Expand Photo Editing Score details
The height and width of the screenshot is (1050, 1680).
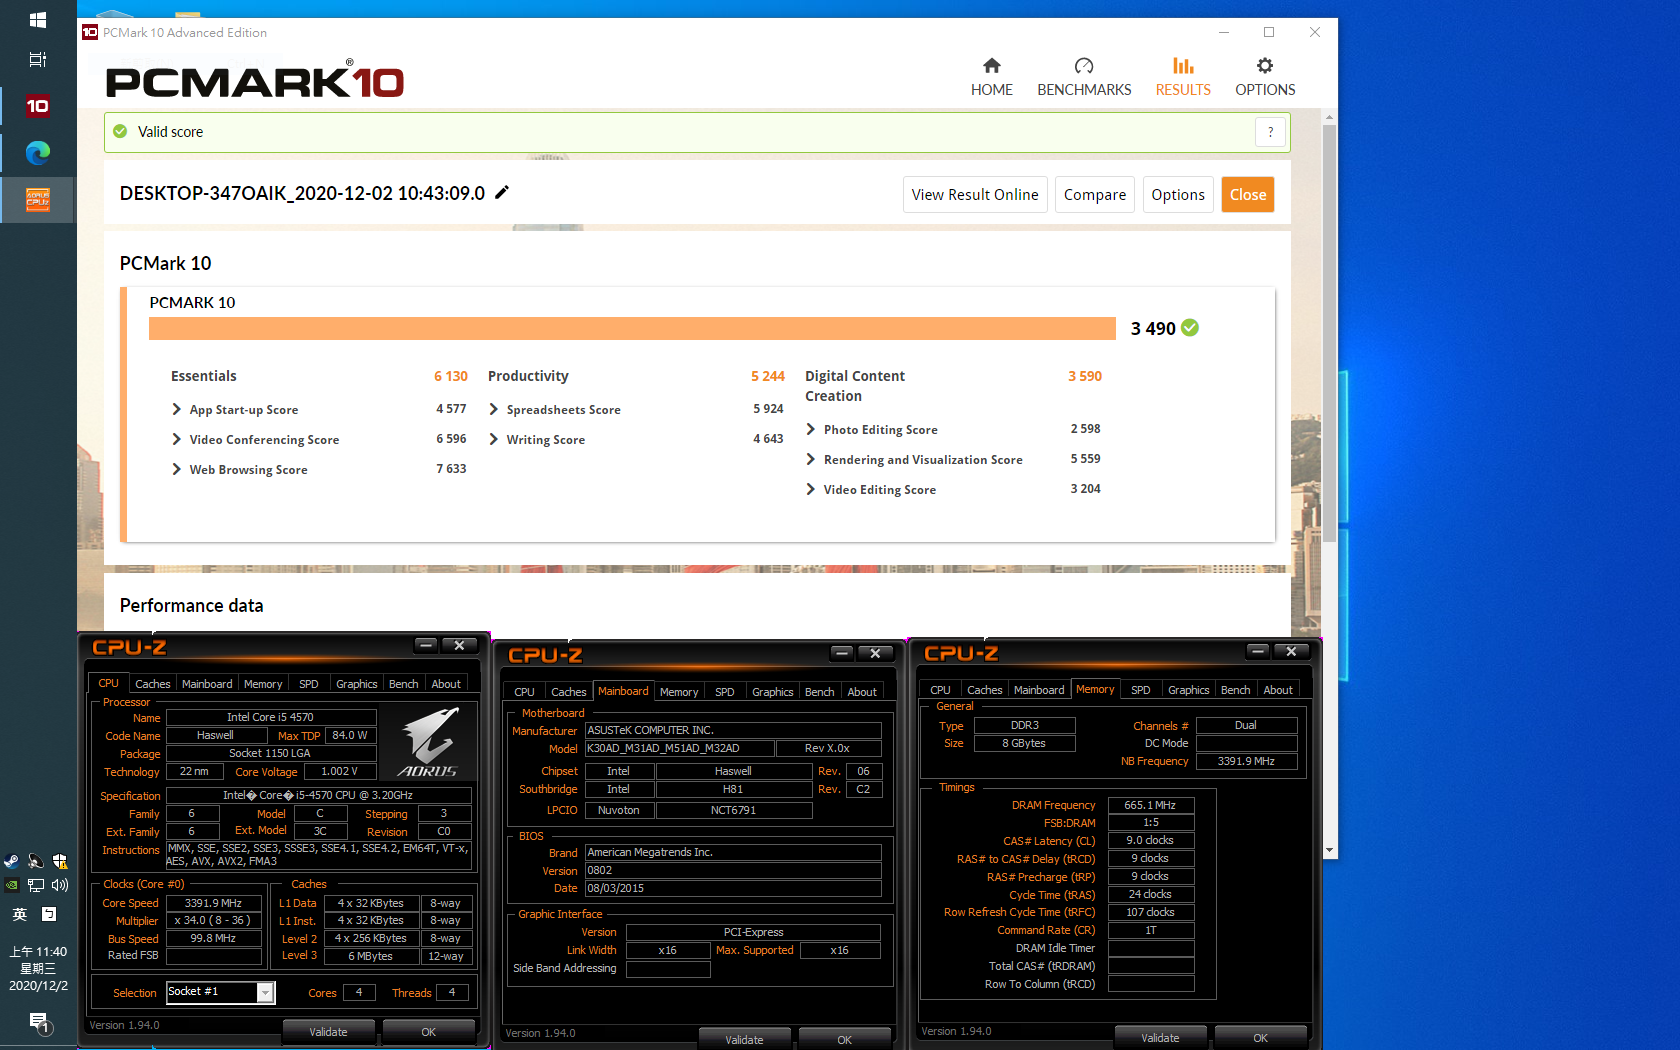(811, 429)
